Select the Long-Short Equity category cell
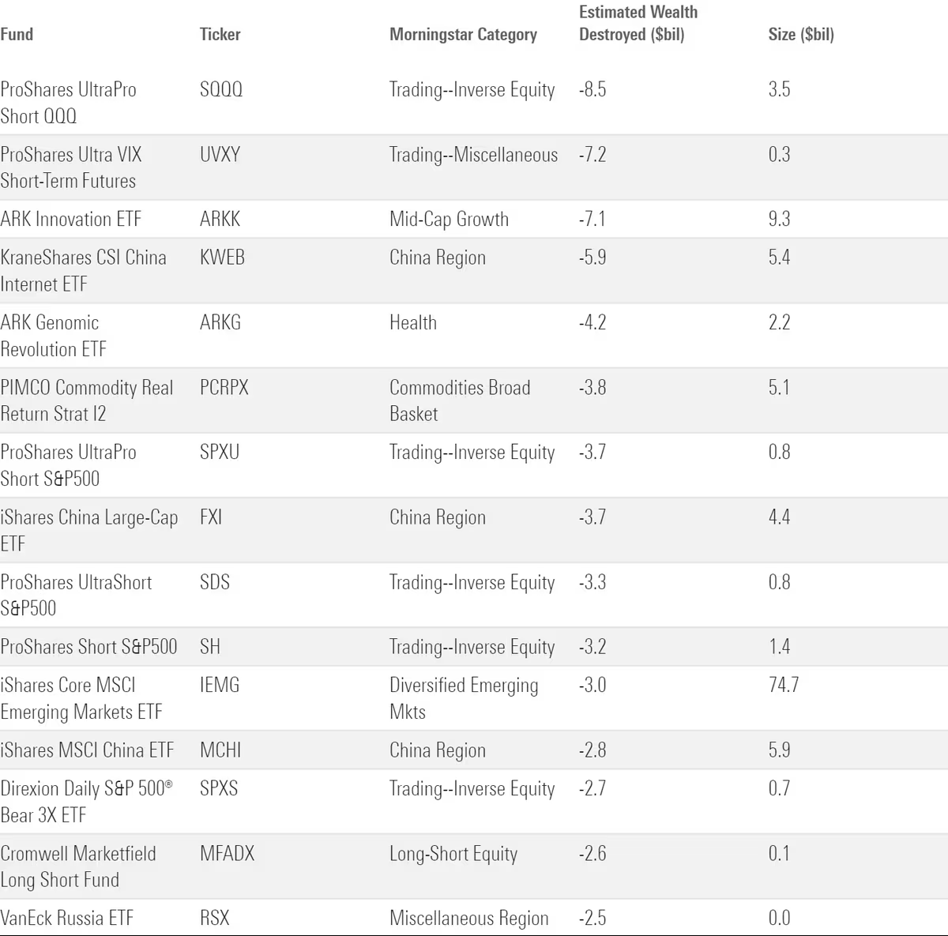Viewport: 948px width, 936px height. click(453, 853)
